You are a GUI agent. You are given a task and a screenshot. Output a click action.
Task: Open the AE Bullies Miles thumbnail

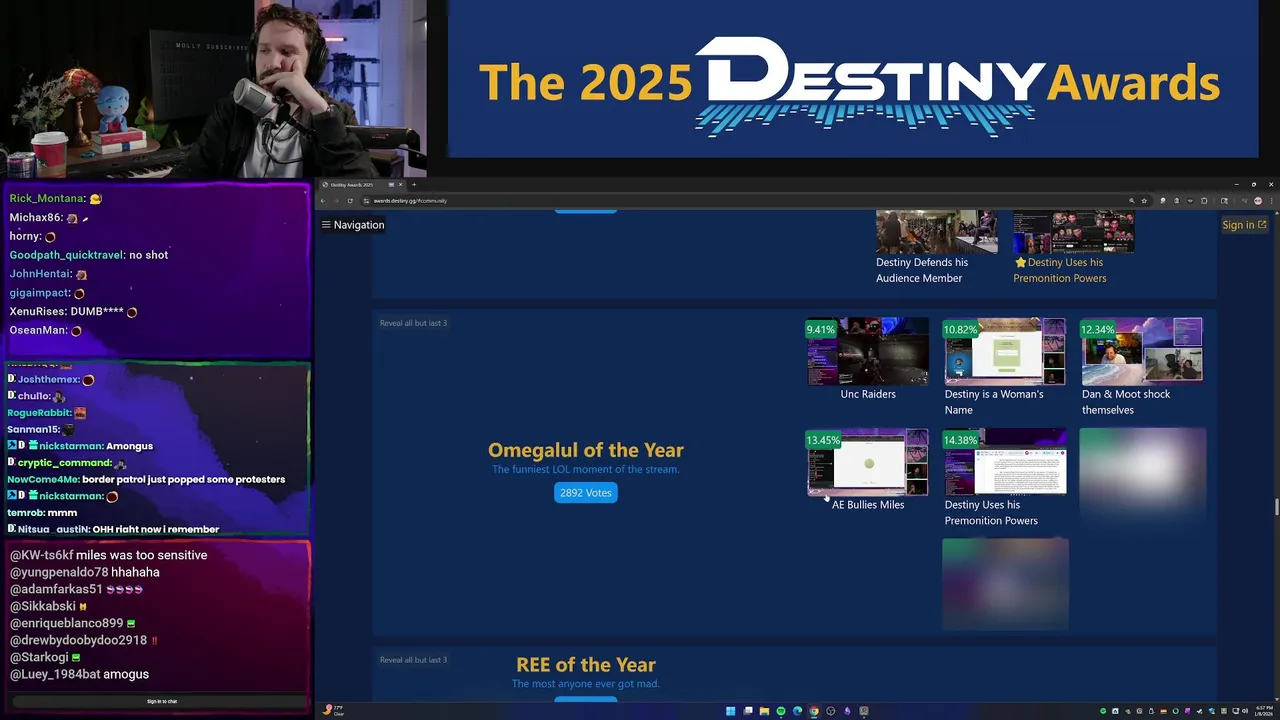pyautogui.click(x=867, y=462)
